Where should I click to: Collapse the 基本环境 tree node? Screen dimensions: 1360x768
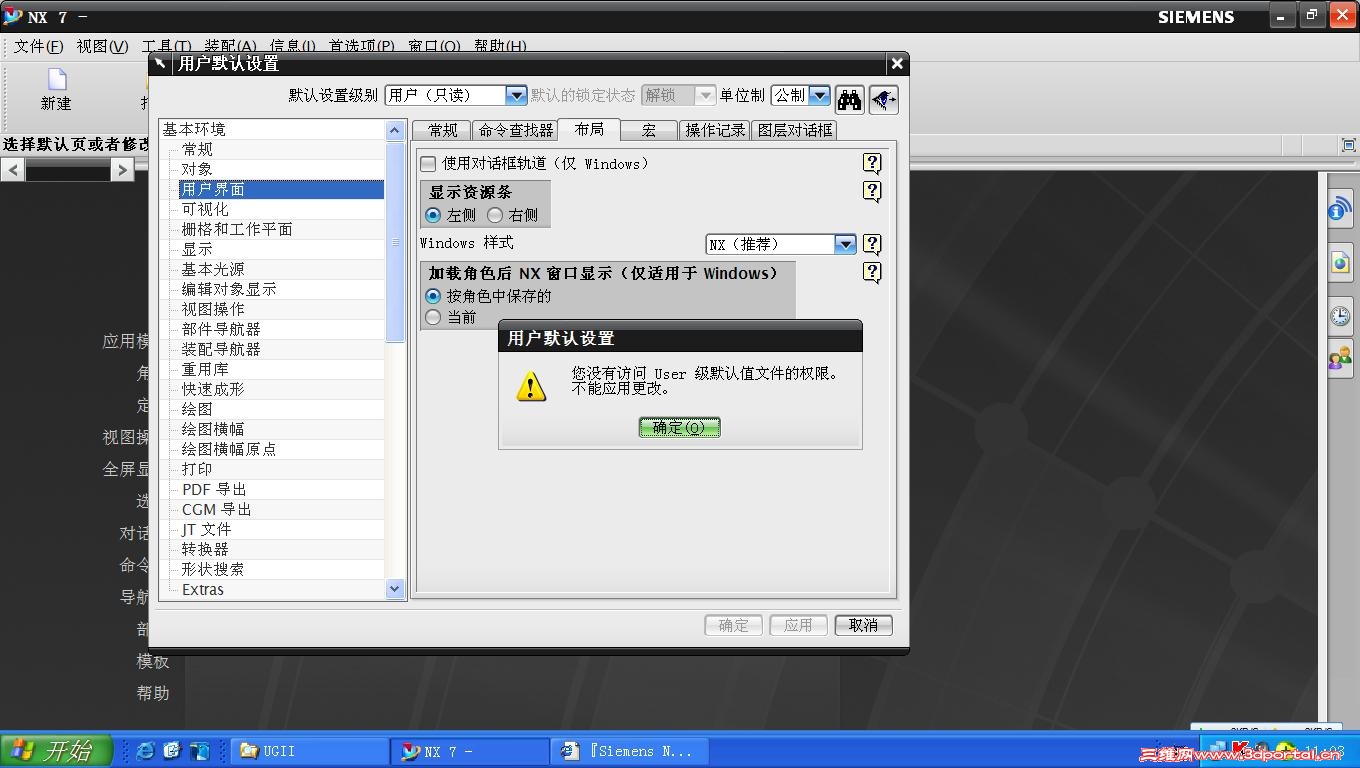pos(194,129)
